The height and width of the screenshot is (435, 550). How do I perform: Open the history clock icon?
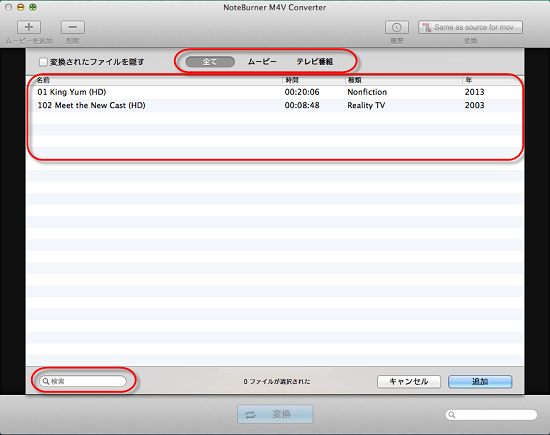397,27
